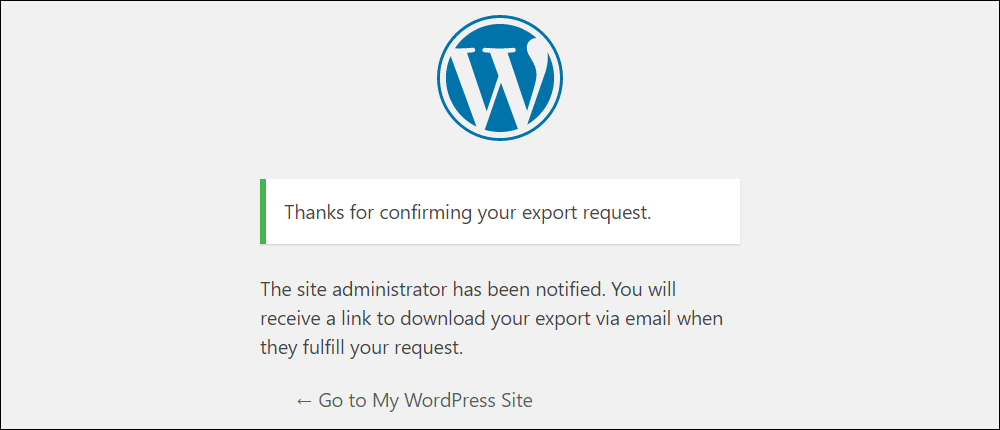Open the Go to My WordPress Site link
1000x430 pixels.
[x=414, y=401]
